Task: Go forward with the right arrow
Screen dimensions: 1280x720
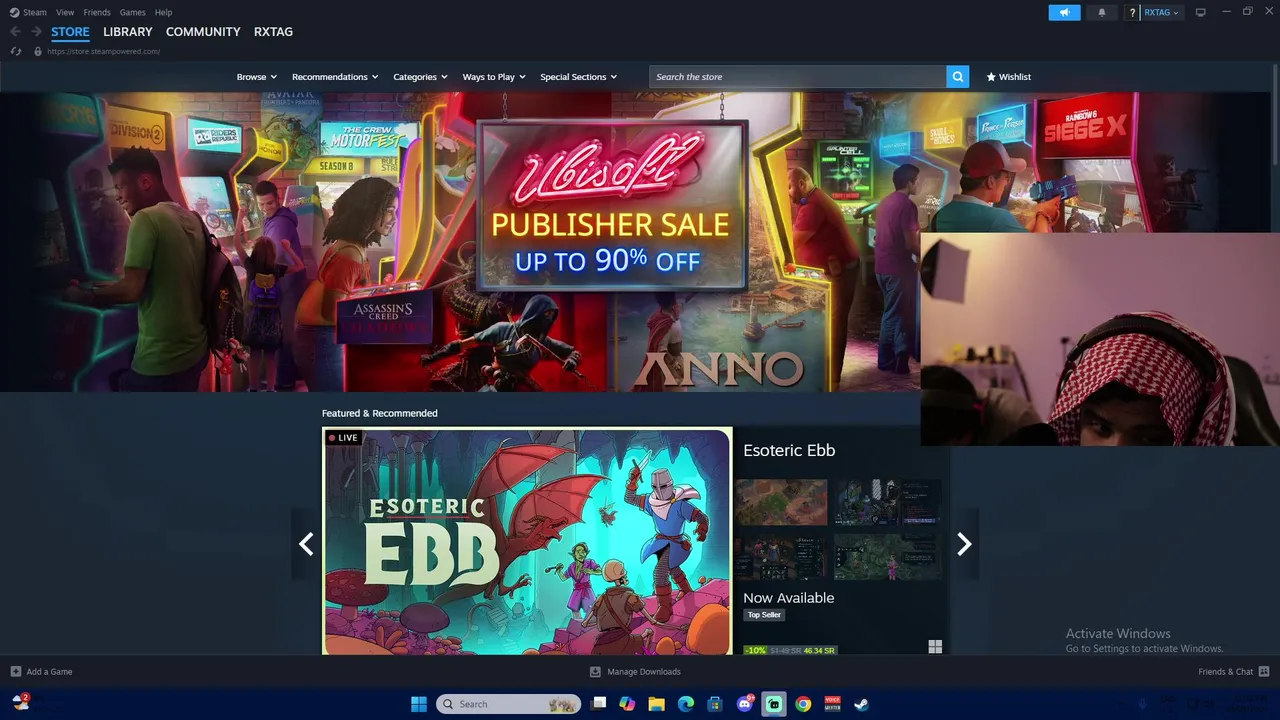Action: click(x=36, y=32)
